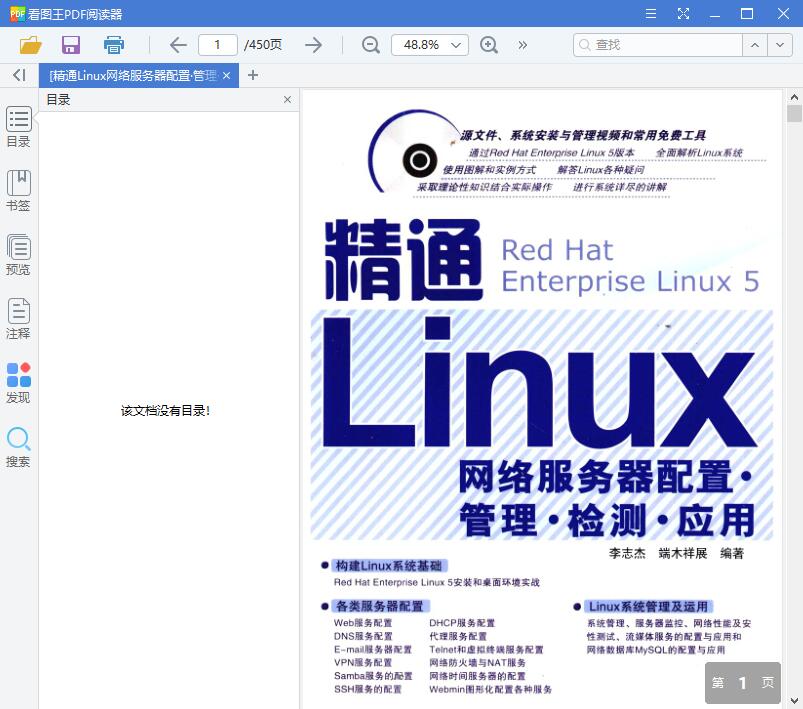This screenshot has height=709, width=803.
Task: Save the document with the floppy icon
Action: pyautogui.click(x=71, y=45)
